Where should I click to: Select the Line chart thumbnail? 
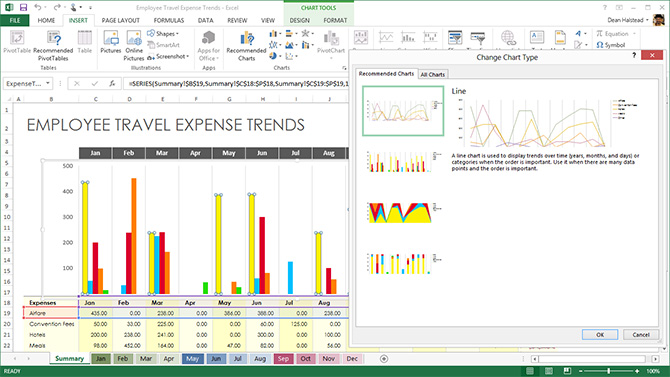pos(403,111)
